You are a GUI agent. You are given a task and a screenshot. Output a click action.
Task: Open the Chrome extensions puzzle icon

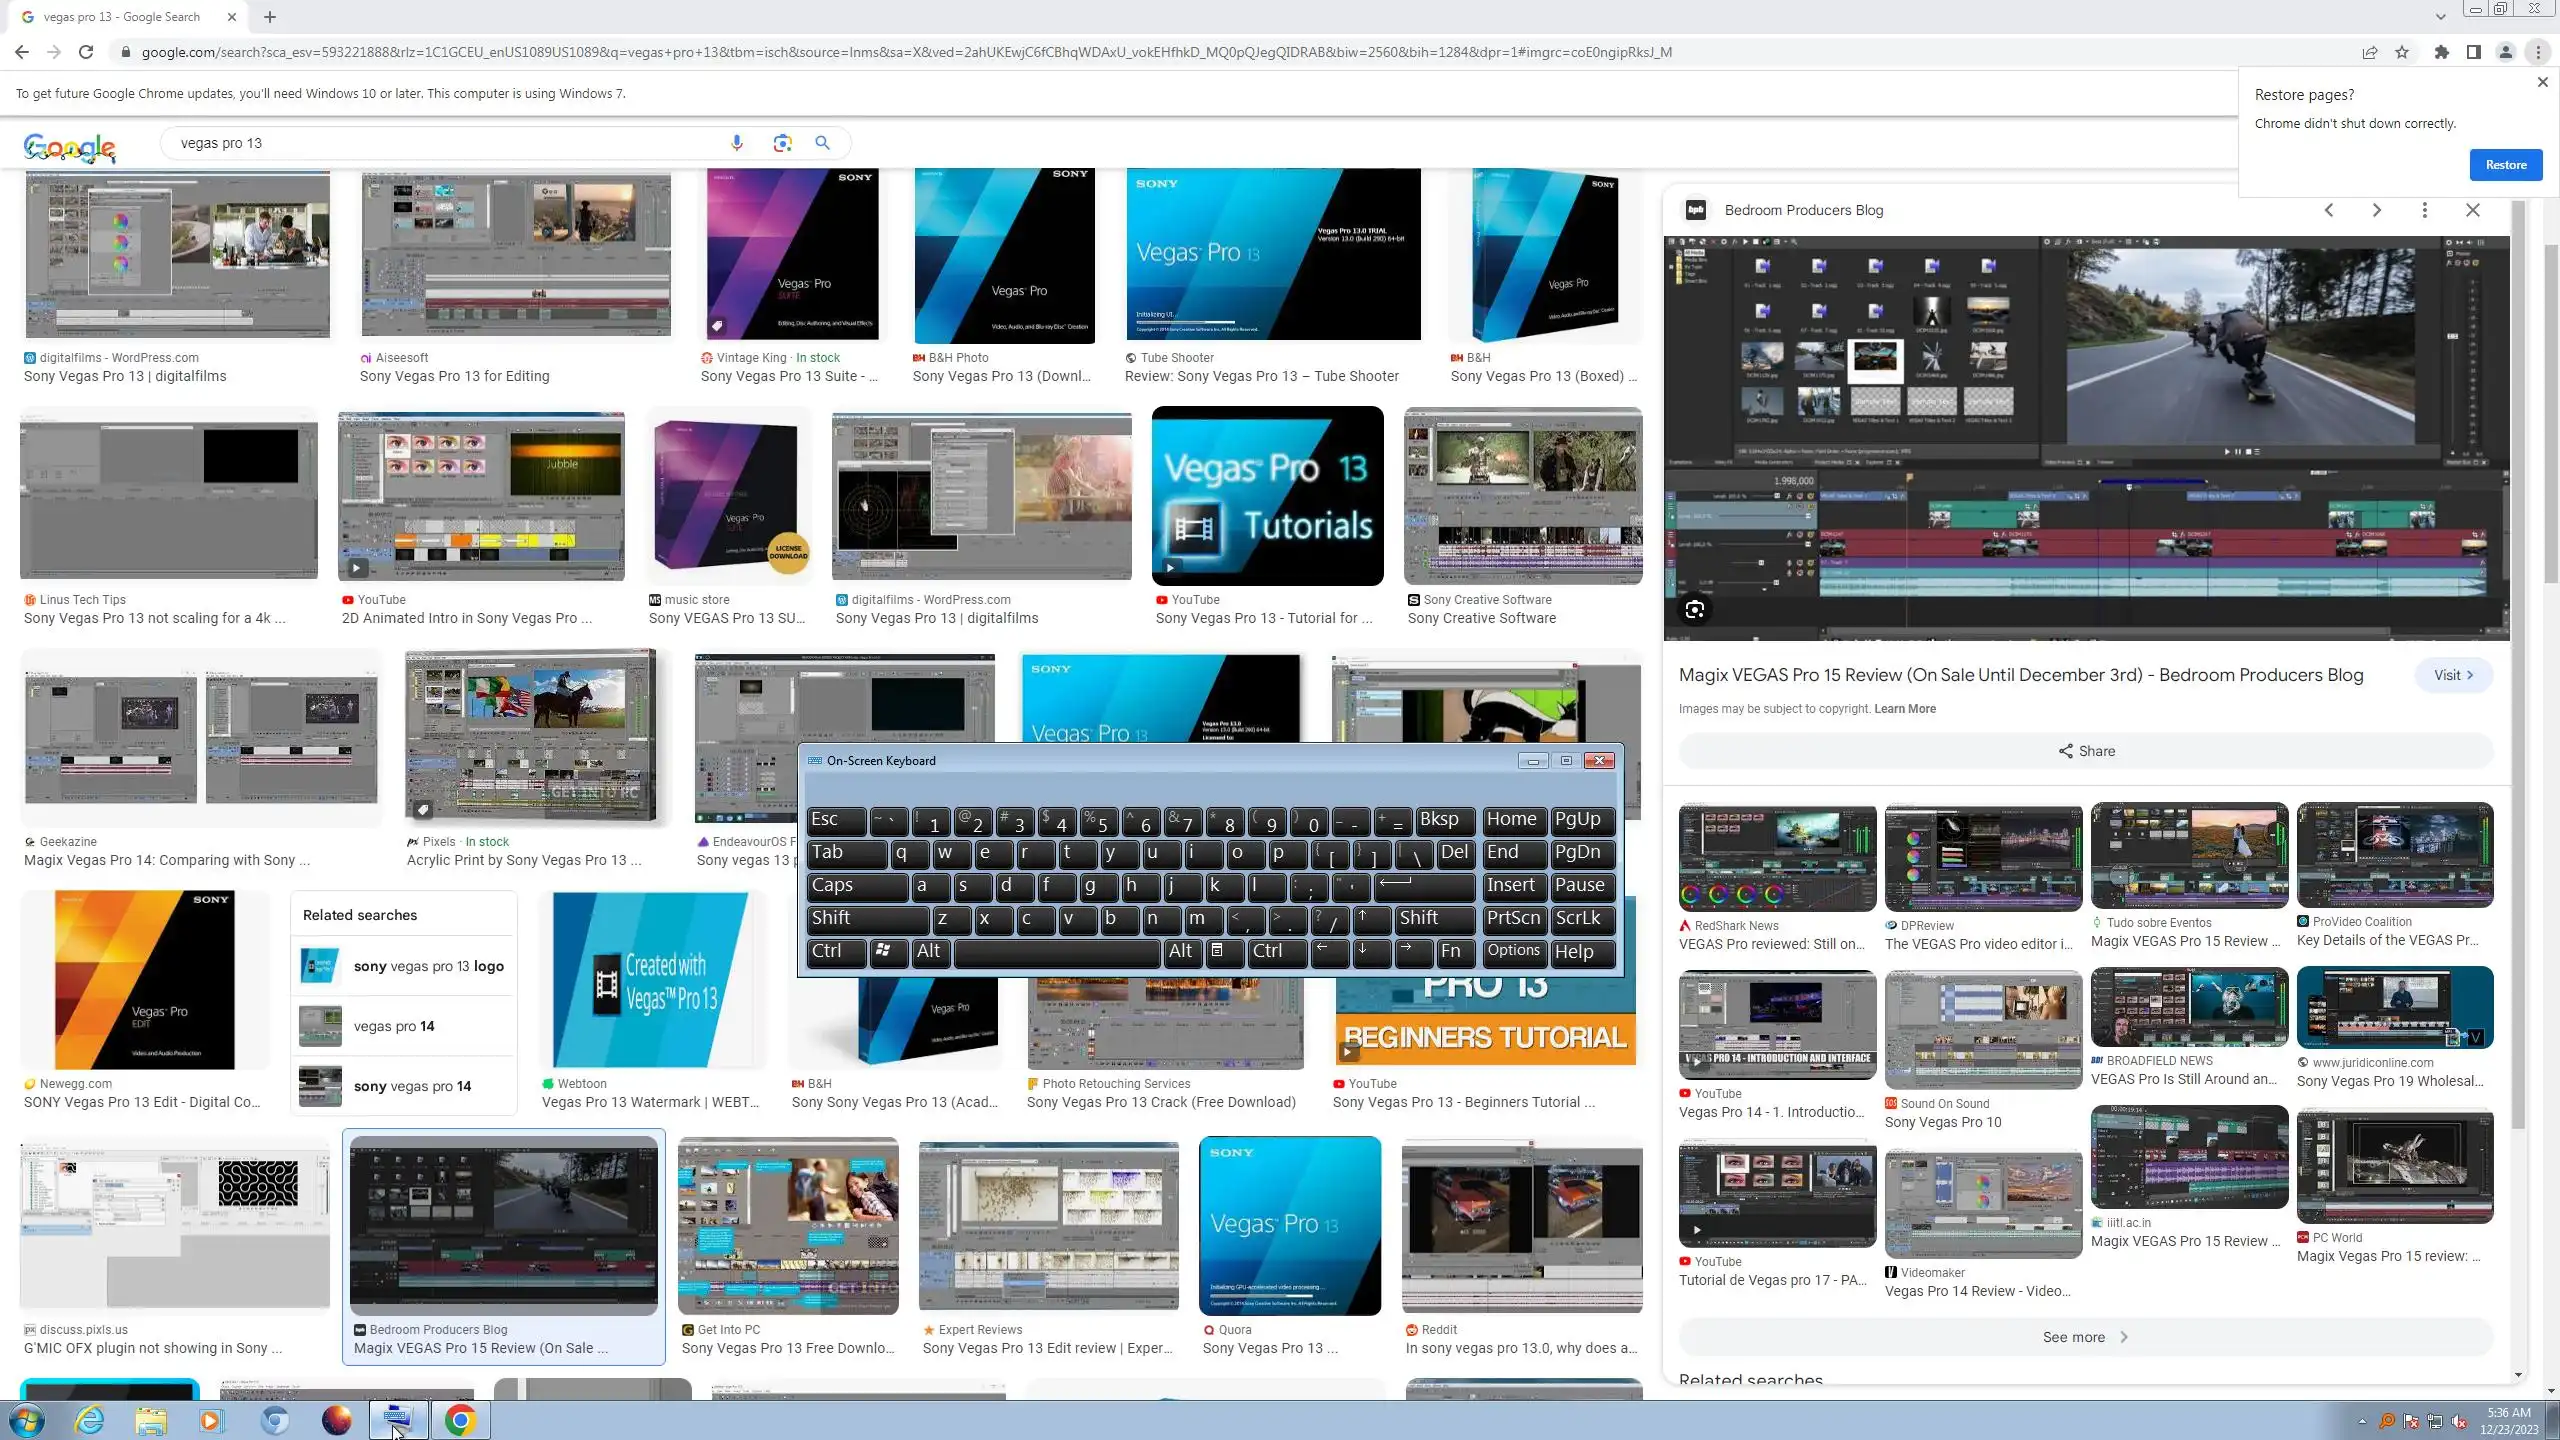[2441, 52]
